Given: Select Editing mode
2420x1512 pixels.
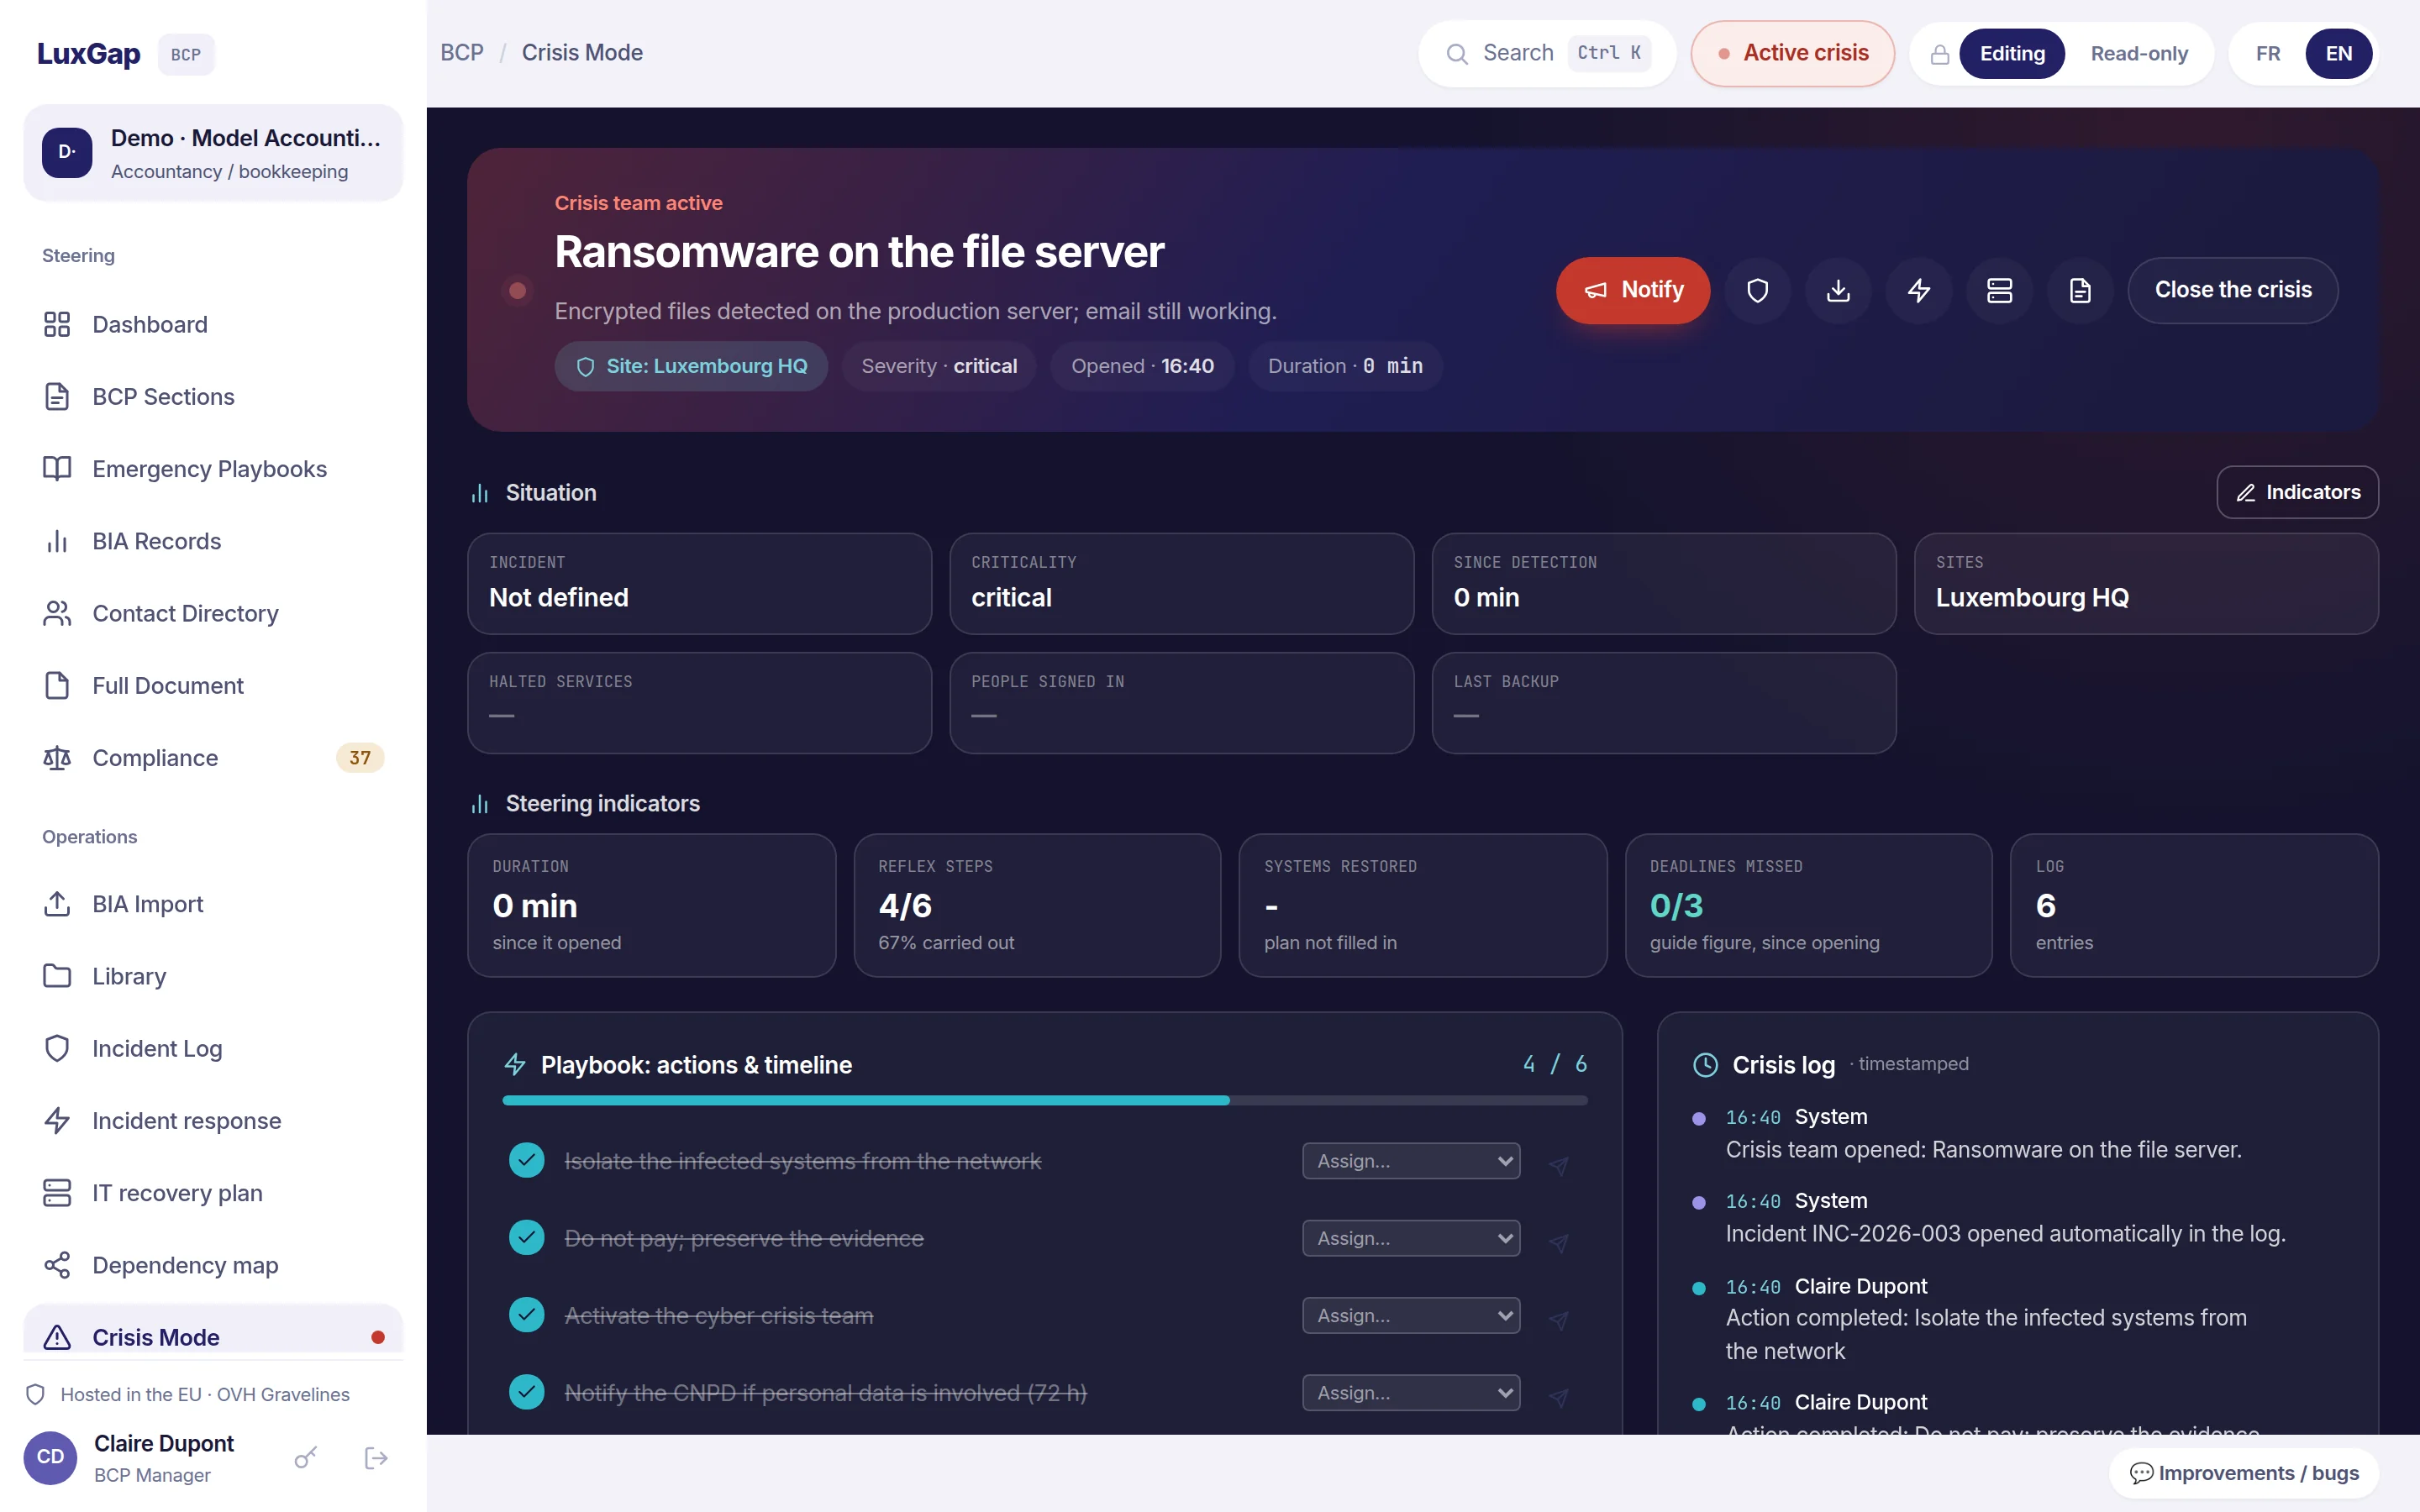Looking at the screenshot, I should [2012, 54].
